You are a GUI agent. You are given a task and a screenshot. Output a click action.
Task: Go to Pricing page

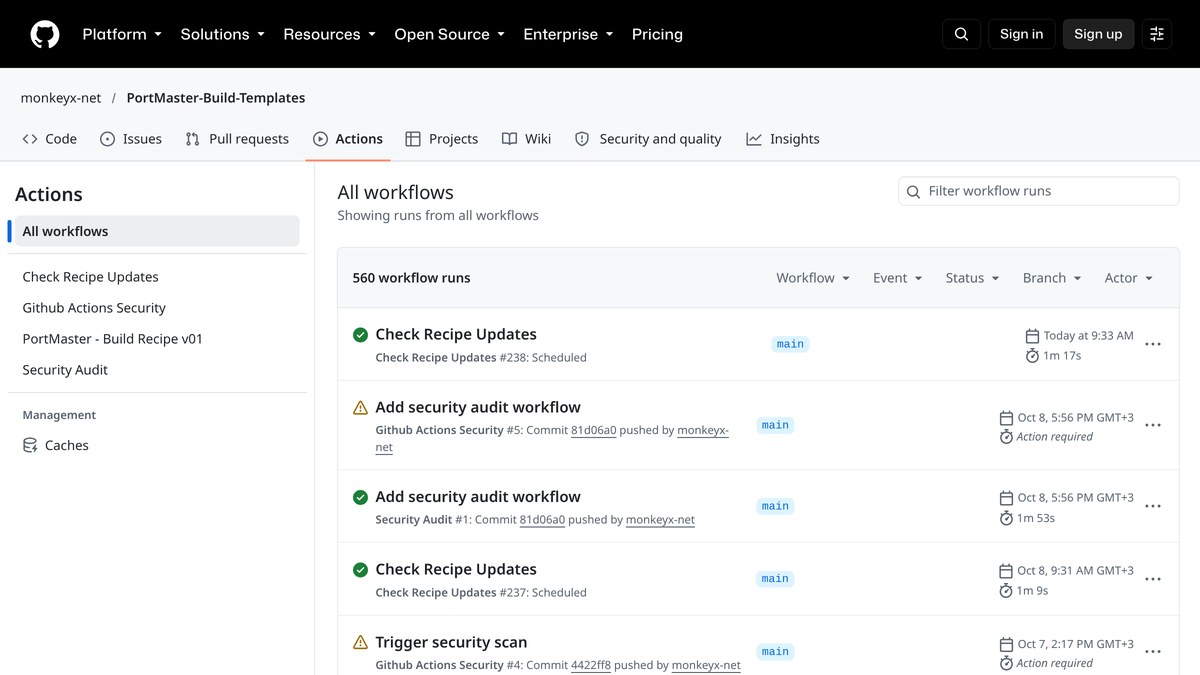point(657,34)
